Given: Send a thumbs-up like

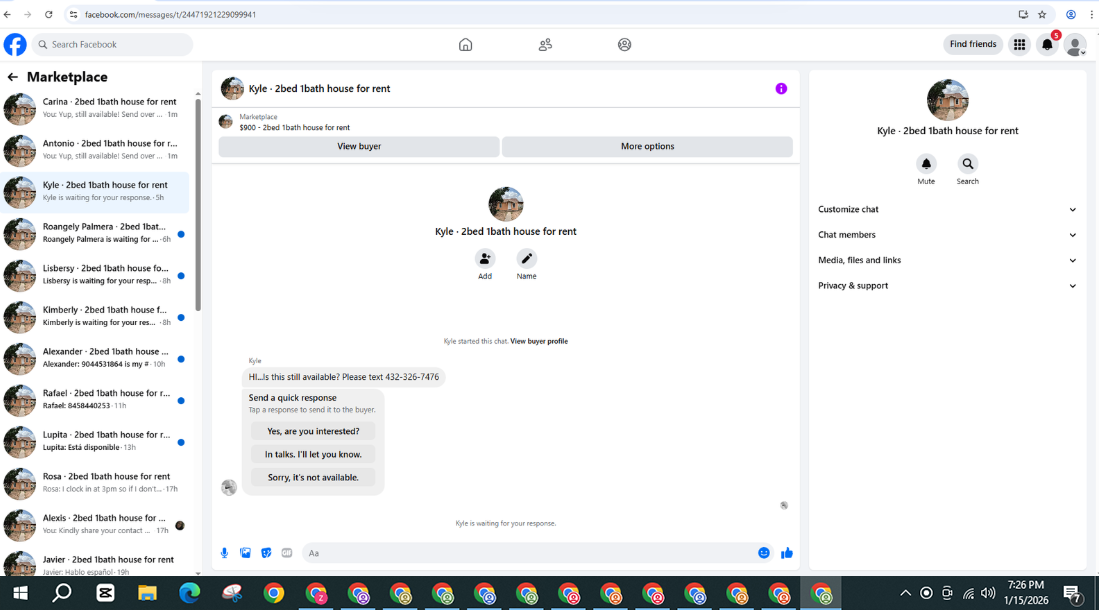Looking at the screenshot, I should (x=786, y=553).
